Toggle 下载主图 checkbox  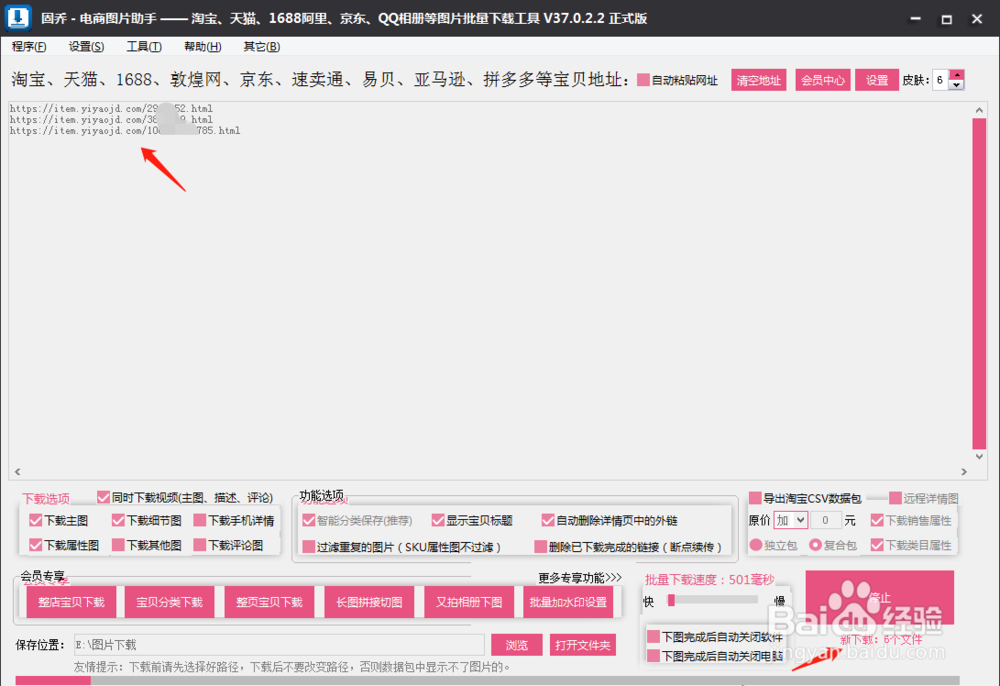click(x=36, y=520)
